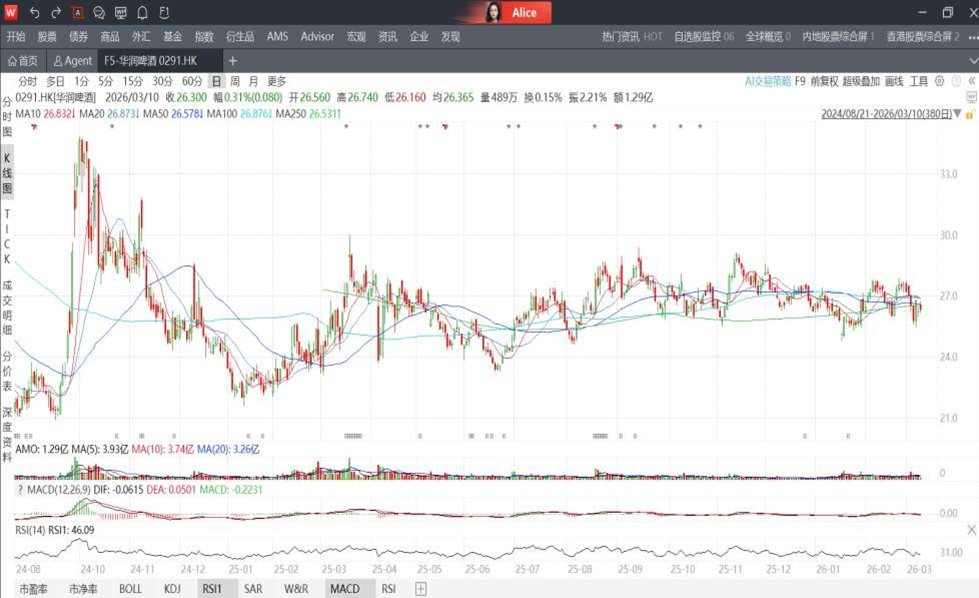Click AI交易策略 link
Screen dimensions: 979x598
[767, 81]
